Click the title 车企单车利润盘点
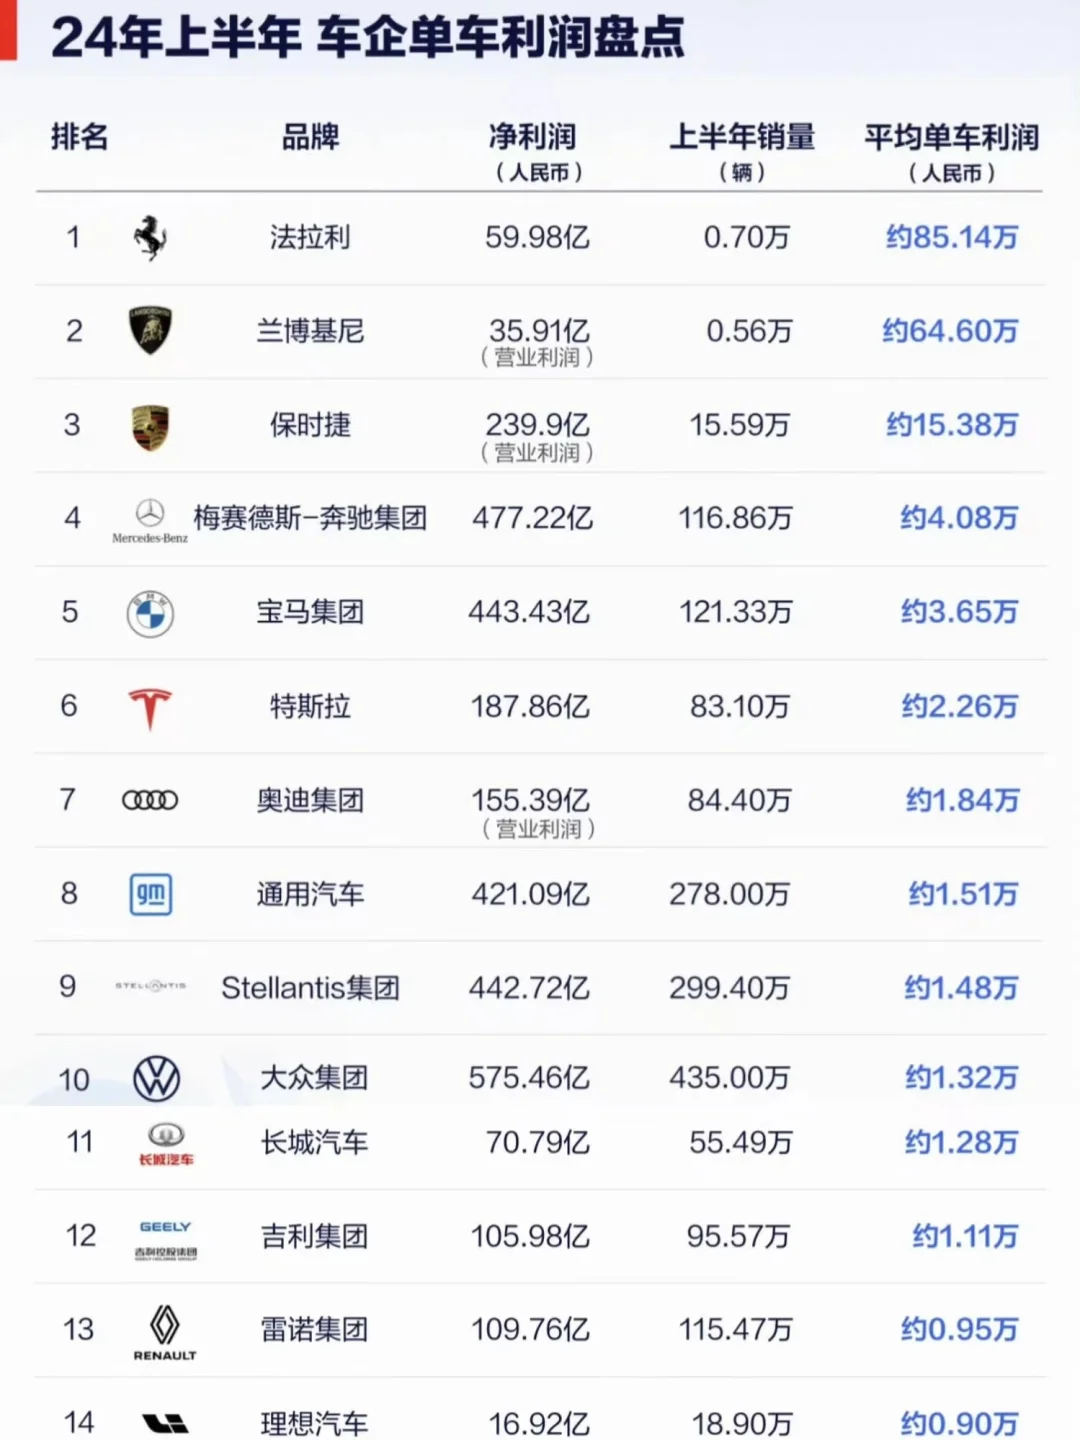 pyautogui.click(x=500, y=38)
